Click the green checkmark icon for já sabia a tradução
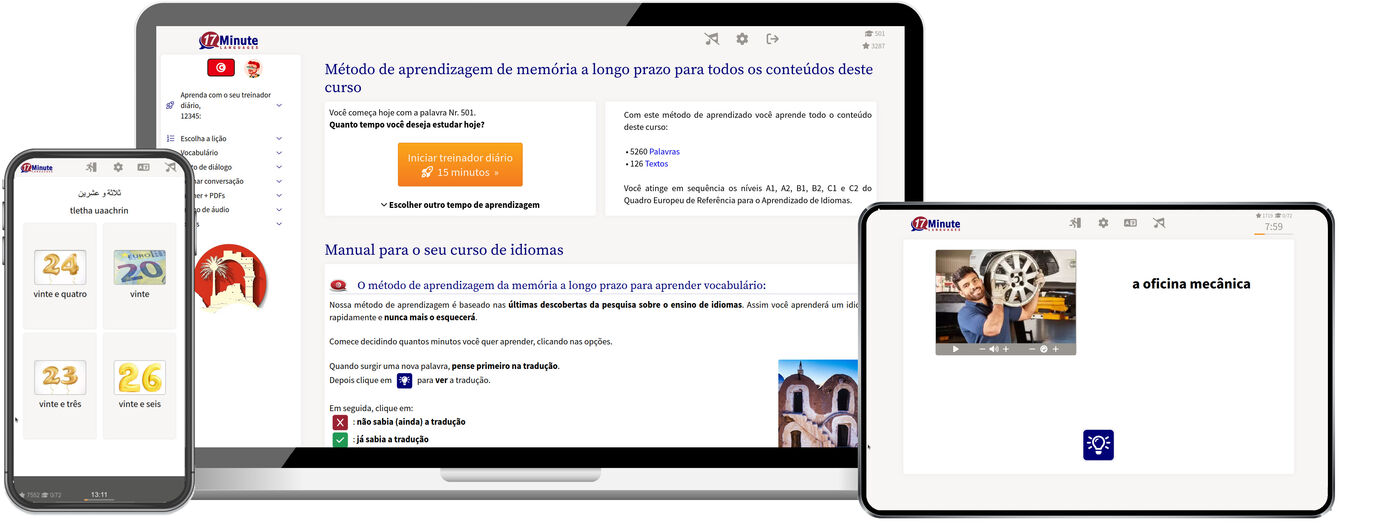 point(340,439)
